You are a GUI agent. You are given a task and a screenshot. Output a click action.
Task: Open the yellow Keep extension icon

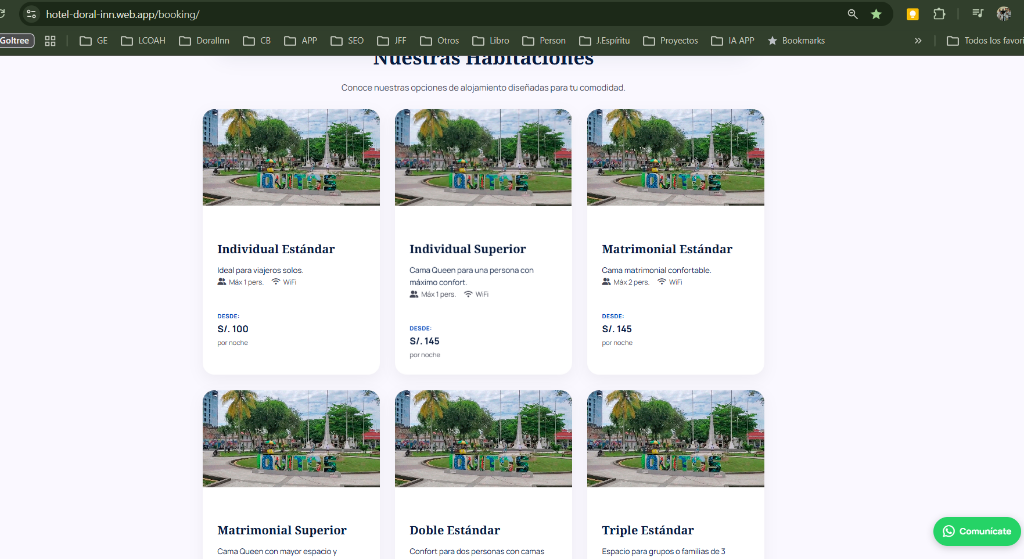click(x=912, y=14)
